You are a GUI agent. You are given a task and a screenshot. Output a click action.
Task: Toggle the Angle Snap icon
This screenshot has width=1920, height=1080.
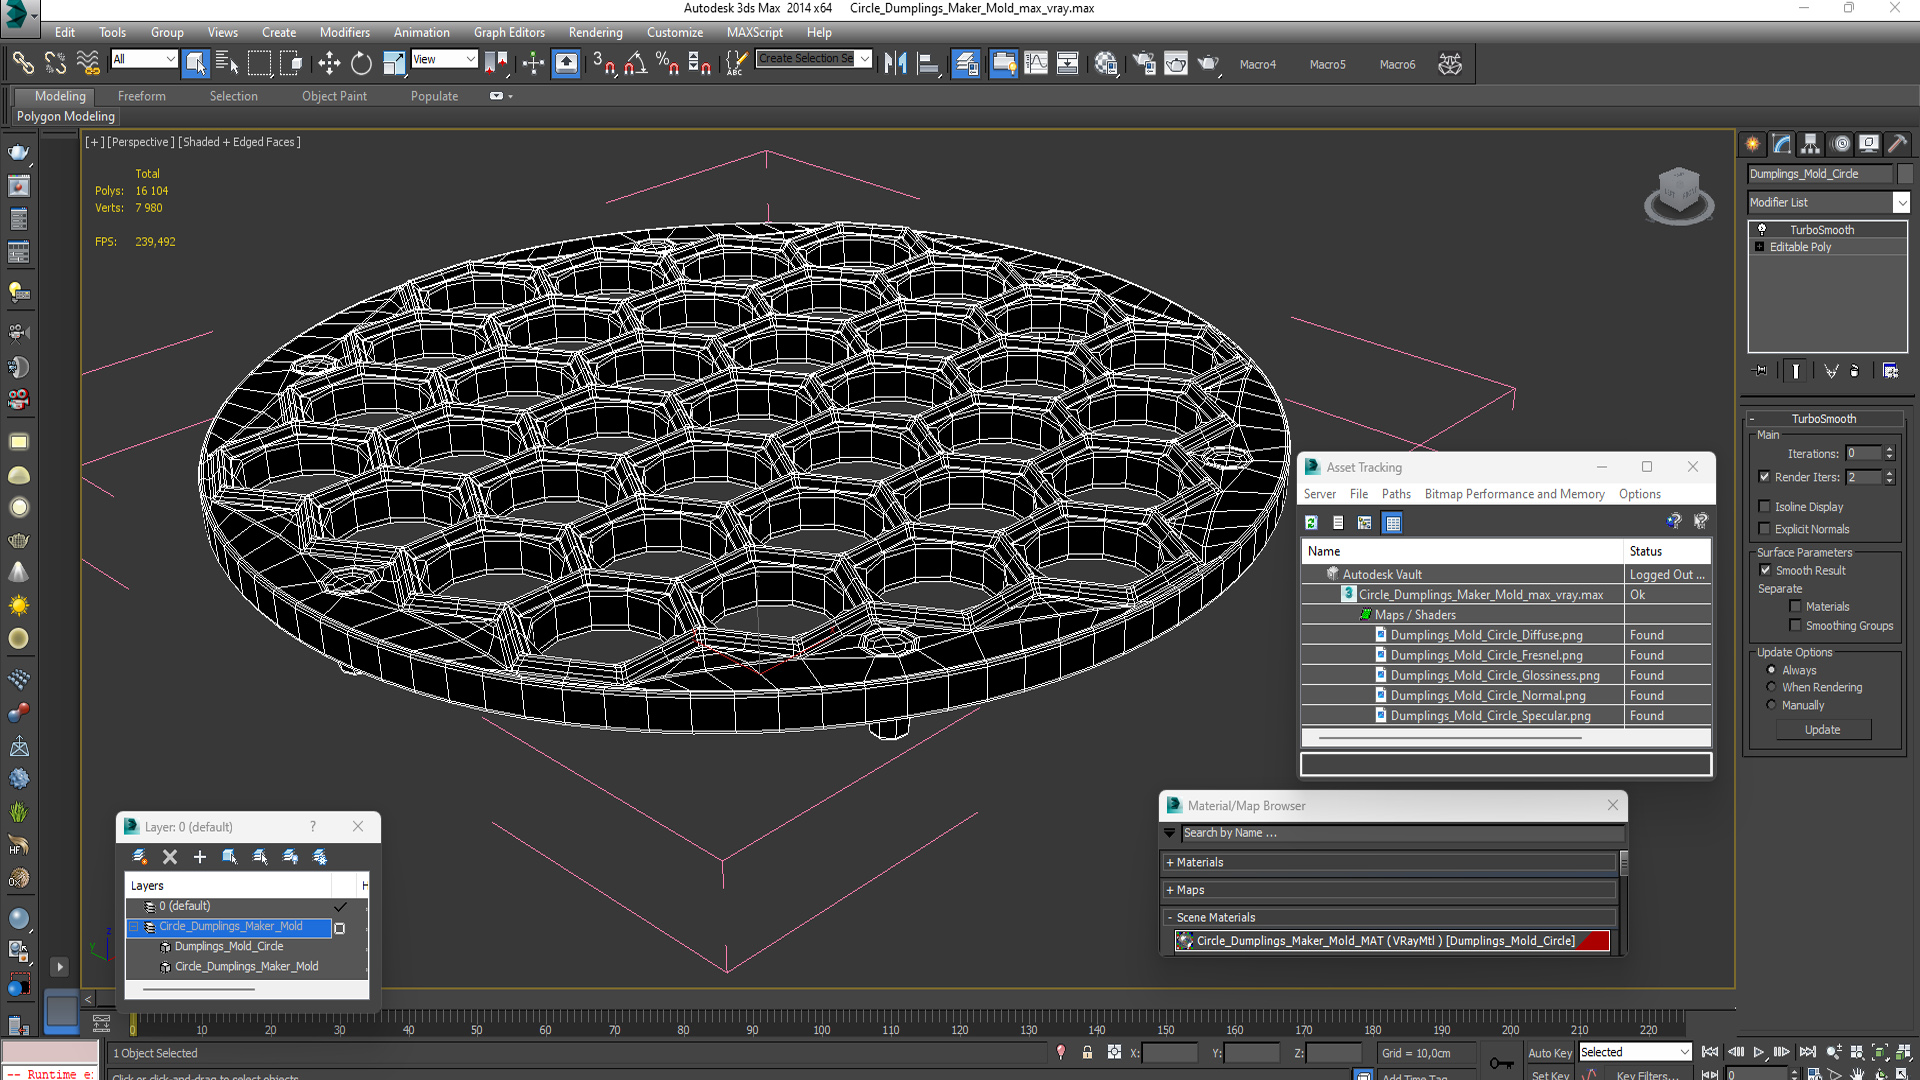tap(635, 63)
